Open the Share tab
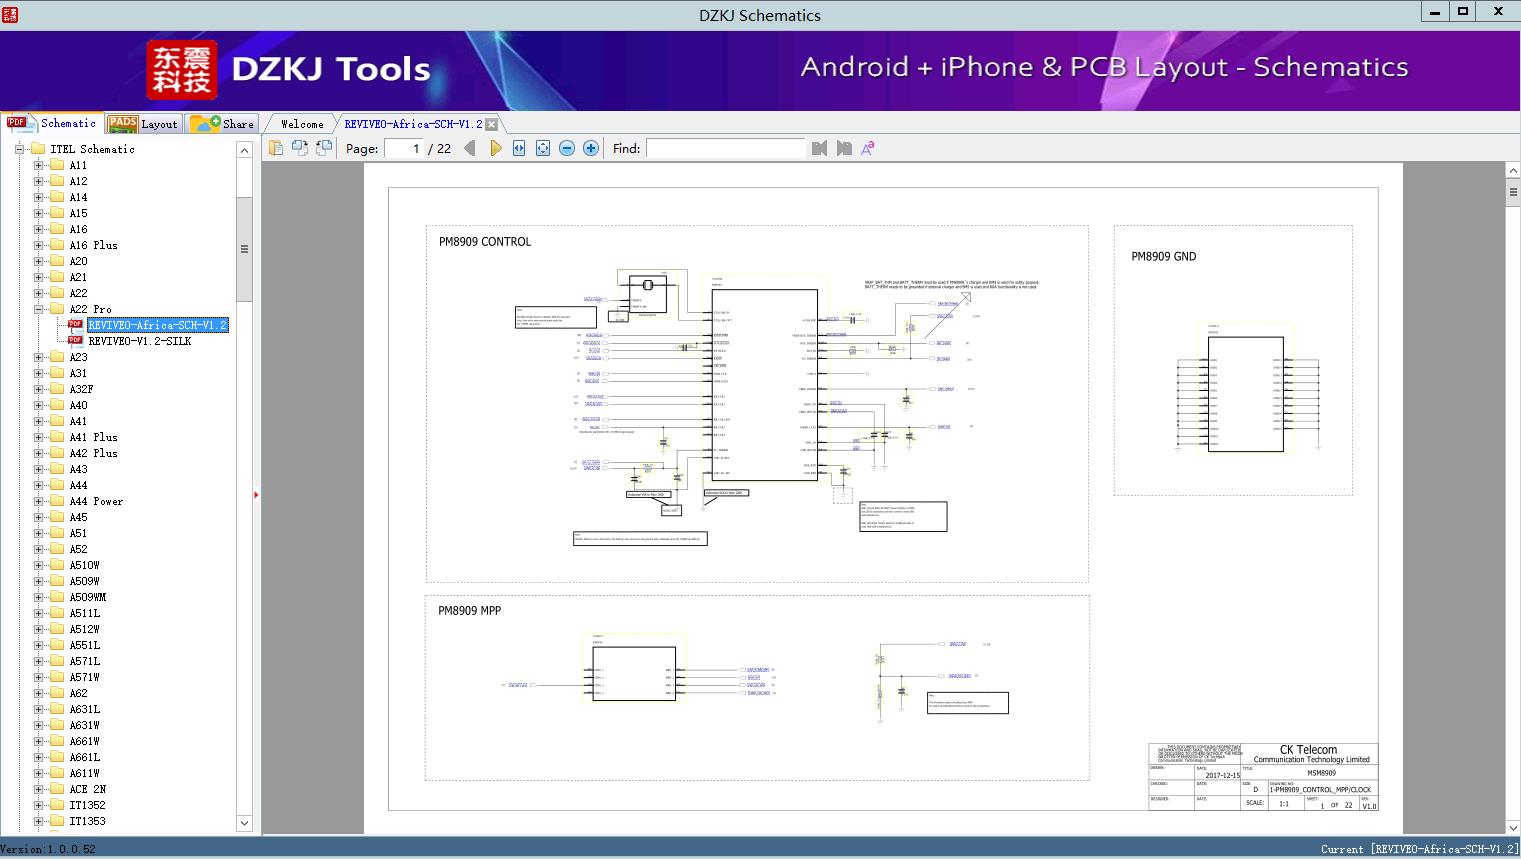This screenshot has height=859, width=1521. pyautogui.click(x=223, y=124)
